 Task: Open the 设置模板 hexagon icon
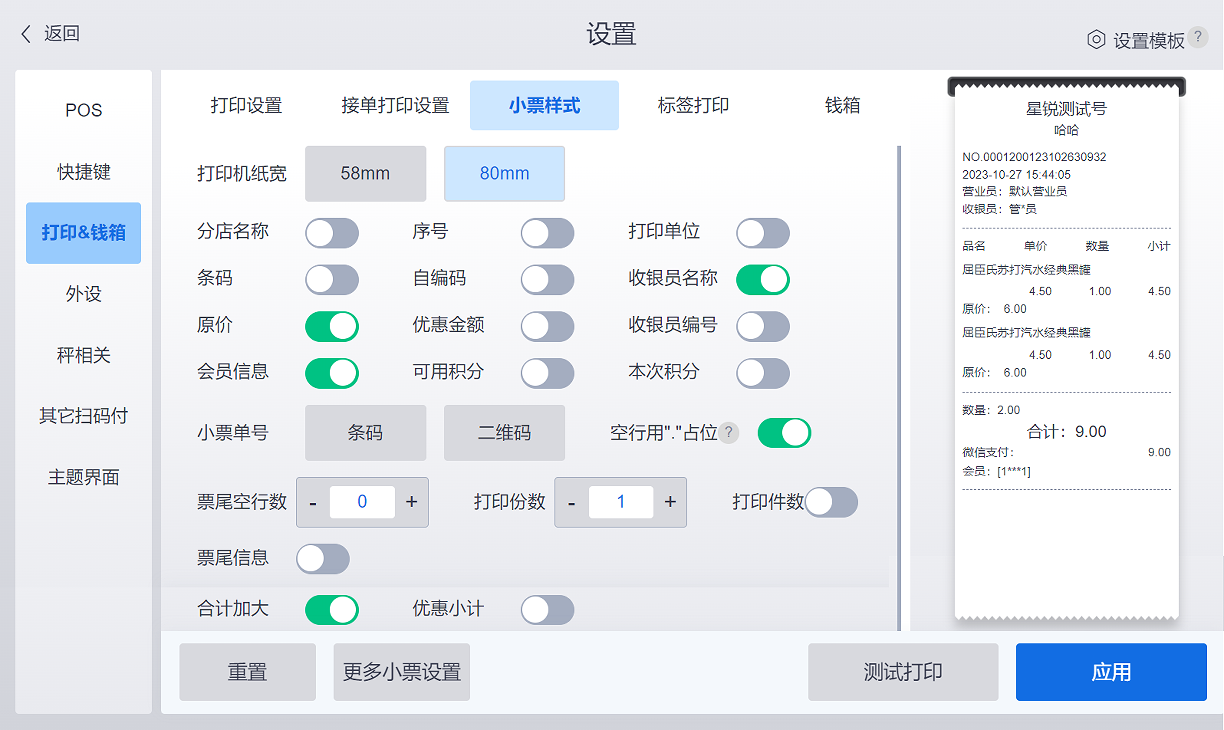pyautogui.click(x=1096, y=40)
